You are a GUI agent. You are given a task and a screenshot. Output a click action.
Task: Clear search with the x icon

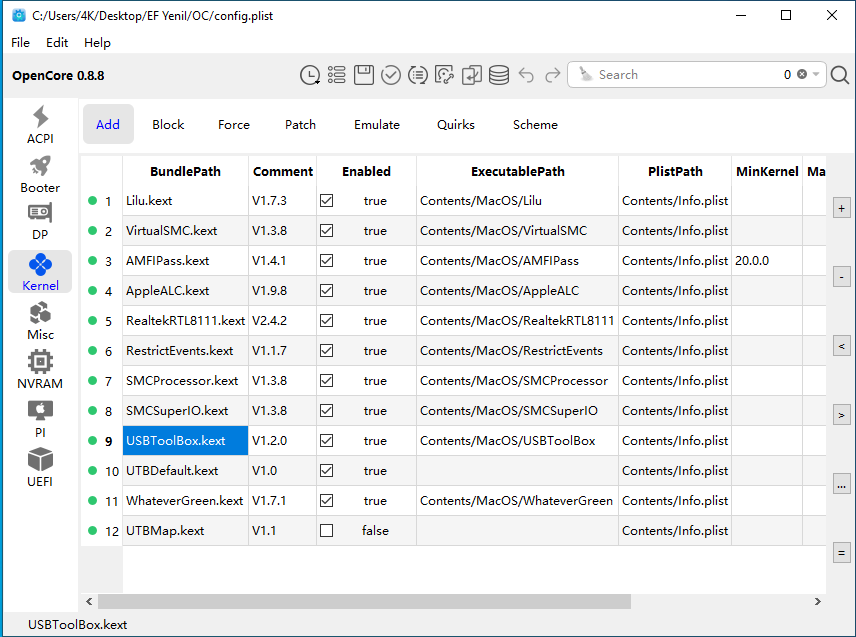click(801, 74)
